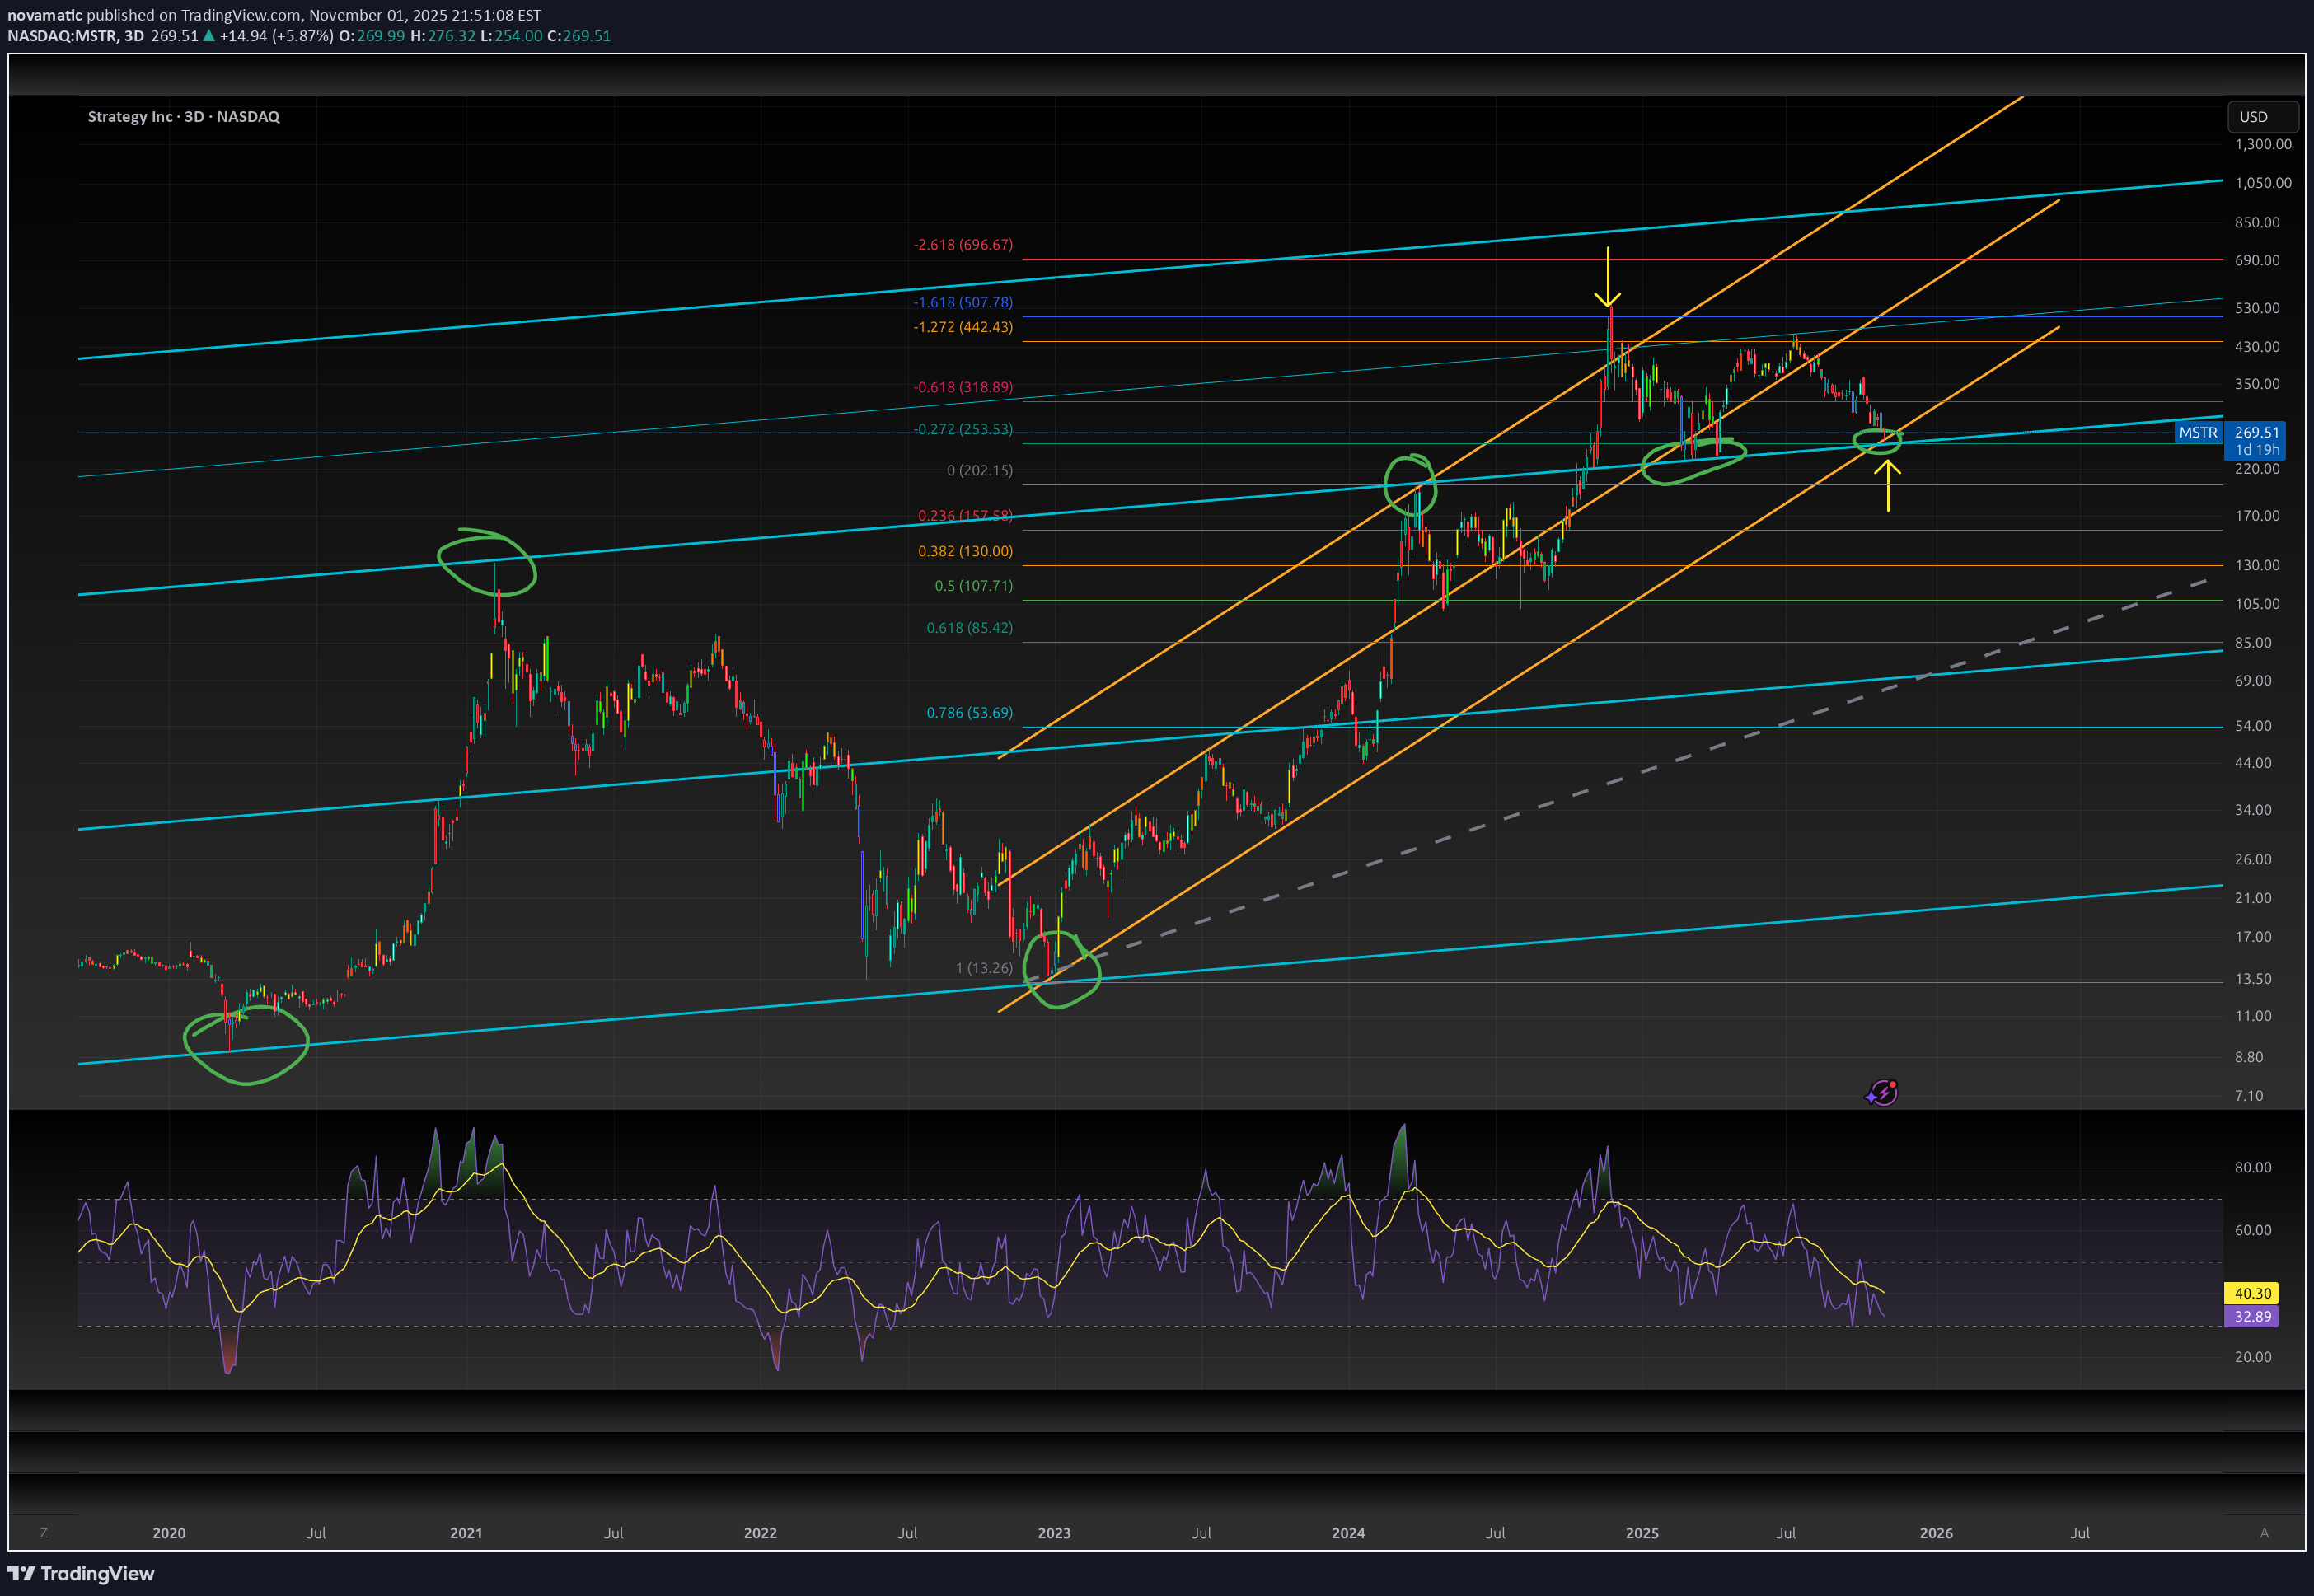Click the NASDAQ:MSTR, 3D symbol text in header
The height and width of the screenshot is (1596, 2314).
75,36
